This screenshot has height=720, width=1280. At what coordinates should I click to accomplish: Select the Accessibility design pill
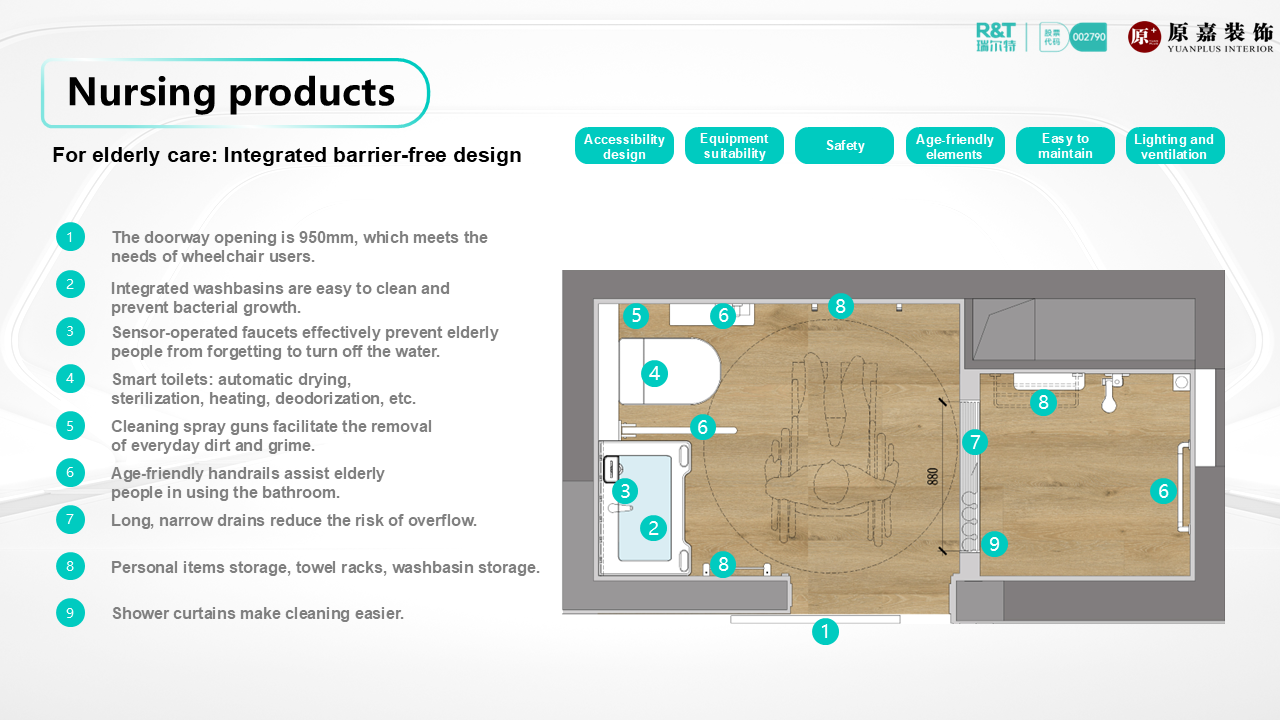[x=624, y=146]
